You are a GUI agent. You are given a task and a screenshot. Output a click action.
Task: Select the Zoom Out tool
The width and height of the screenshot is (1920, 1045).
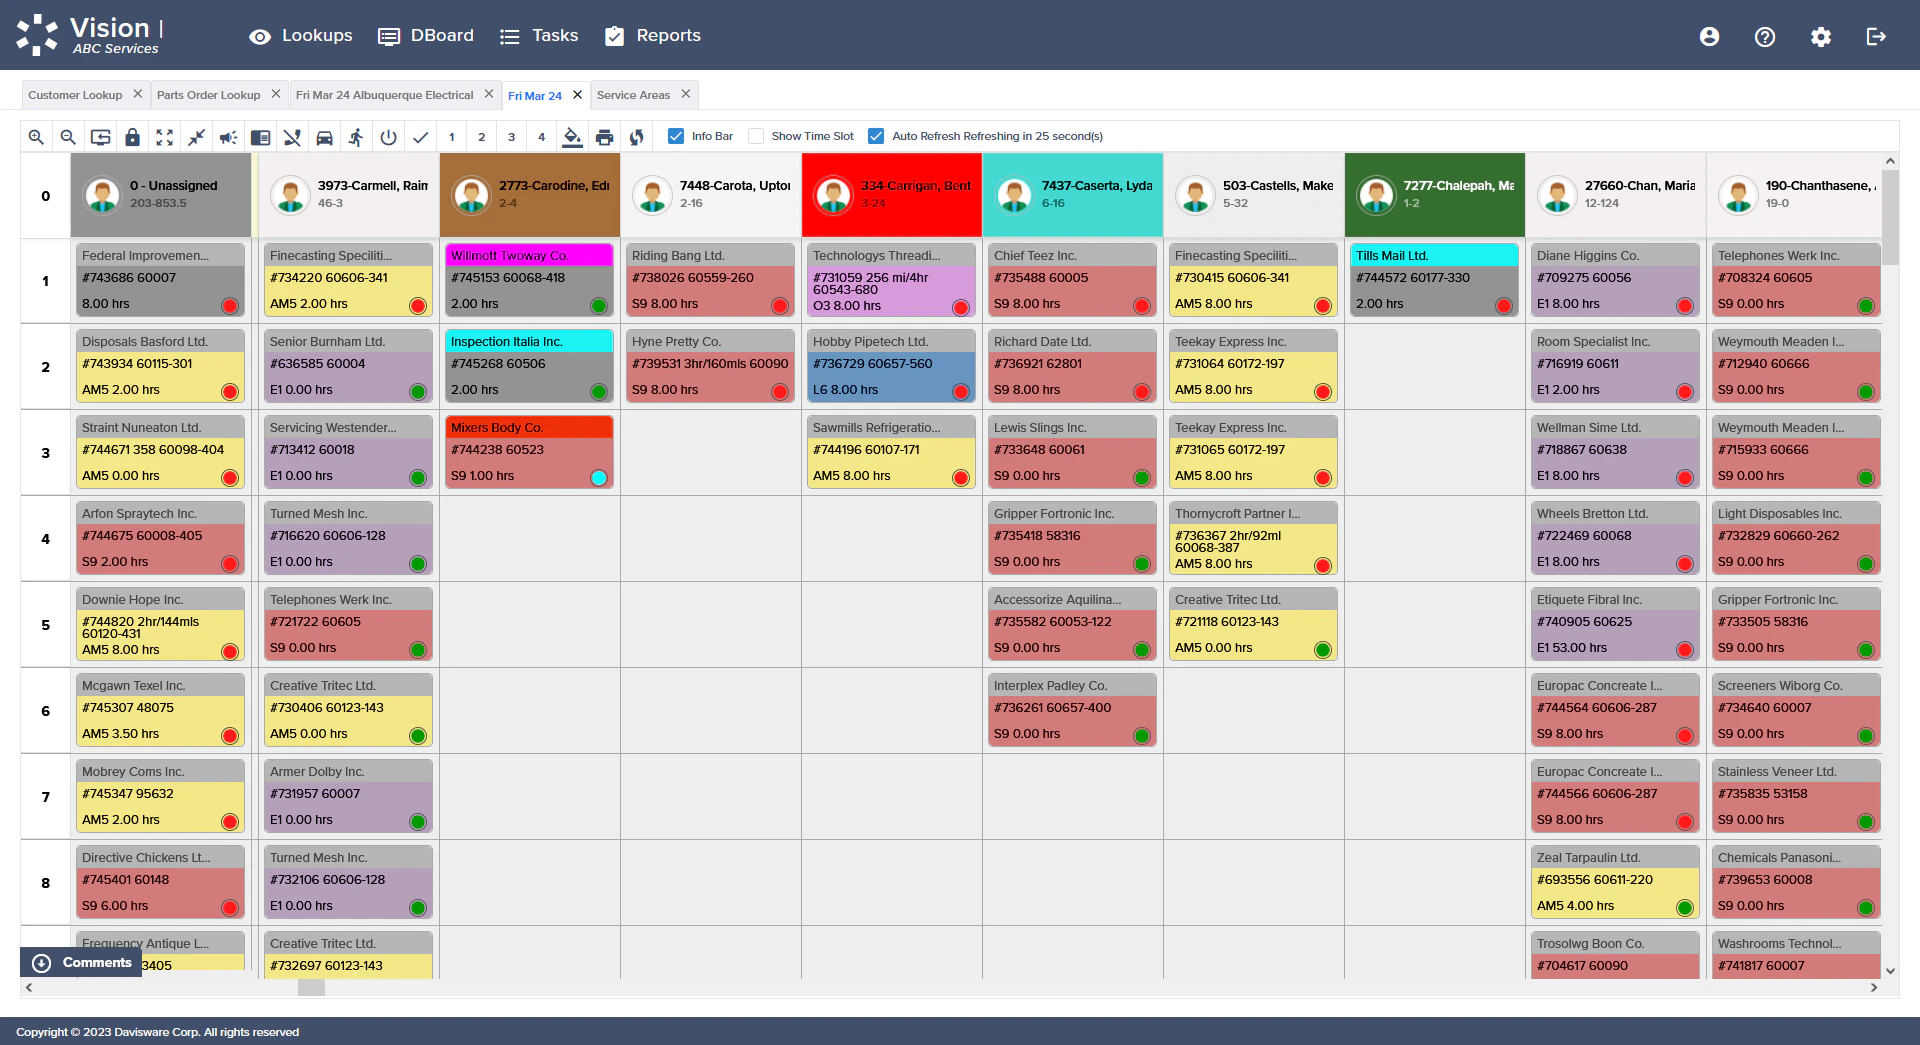coord(68,136)
